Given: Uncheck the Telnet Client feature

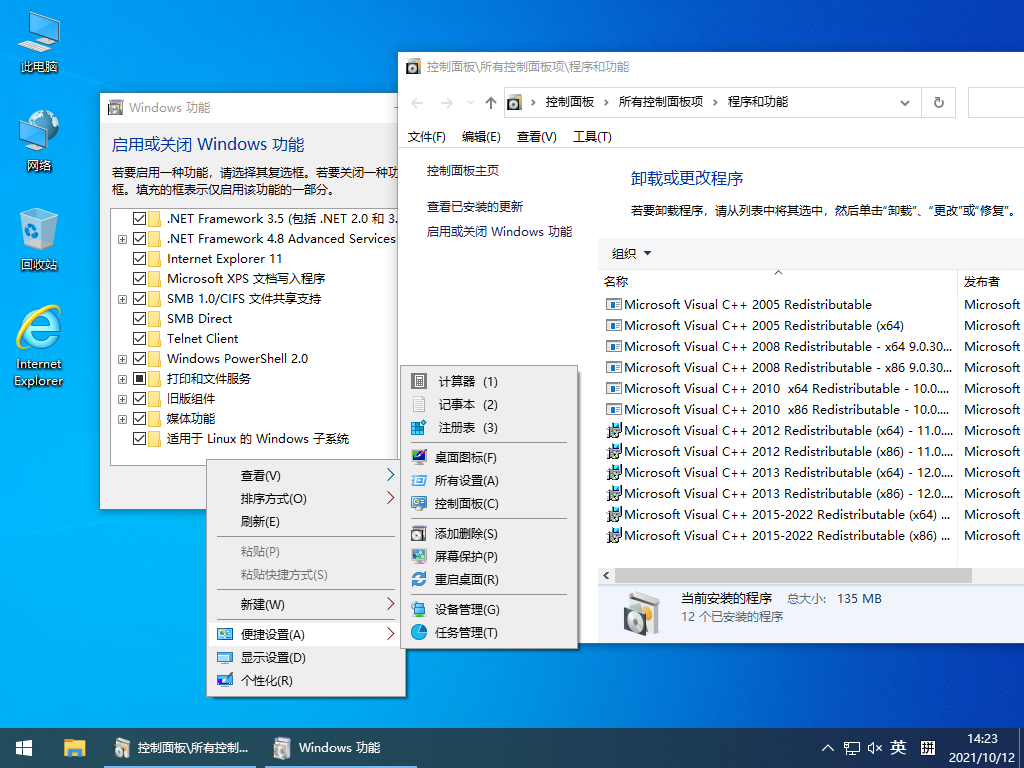Looking at the screenshot, I should point(139,339).
